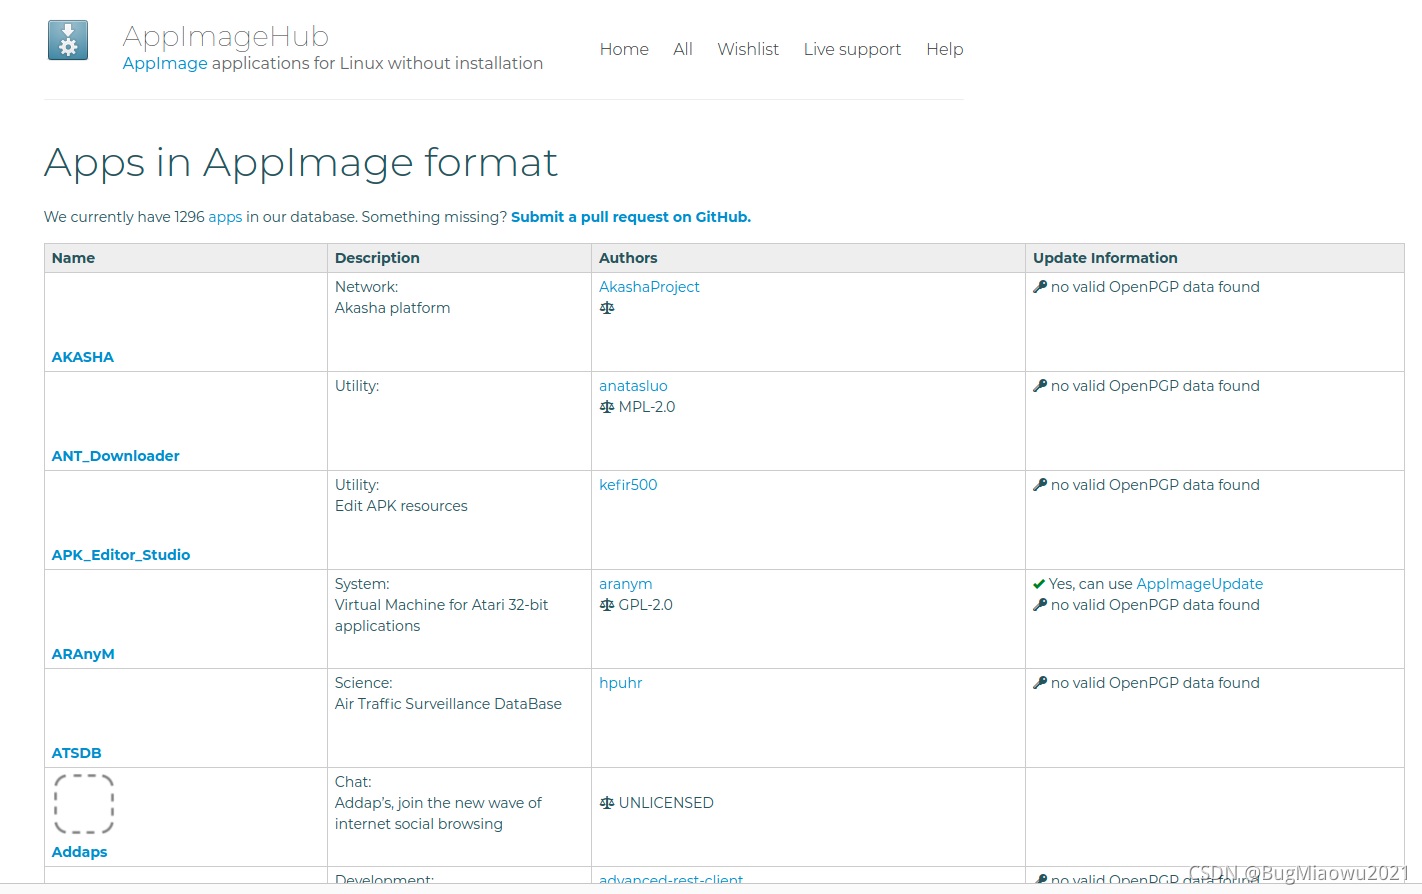Click the scales icon next to UNLICENSED

[x=606, y=802]
